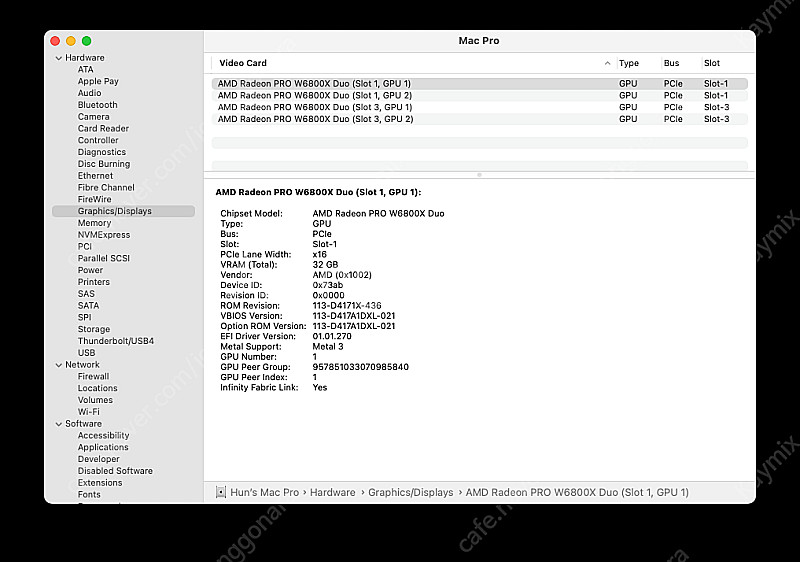Open Accessibility under Software
This screenshot has height=562, width=800.
[104, 436]
